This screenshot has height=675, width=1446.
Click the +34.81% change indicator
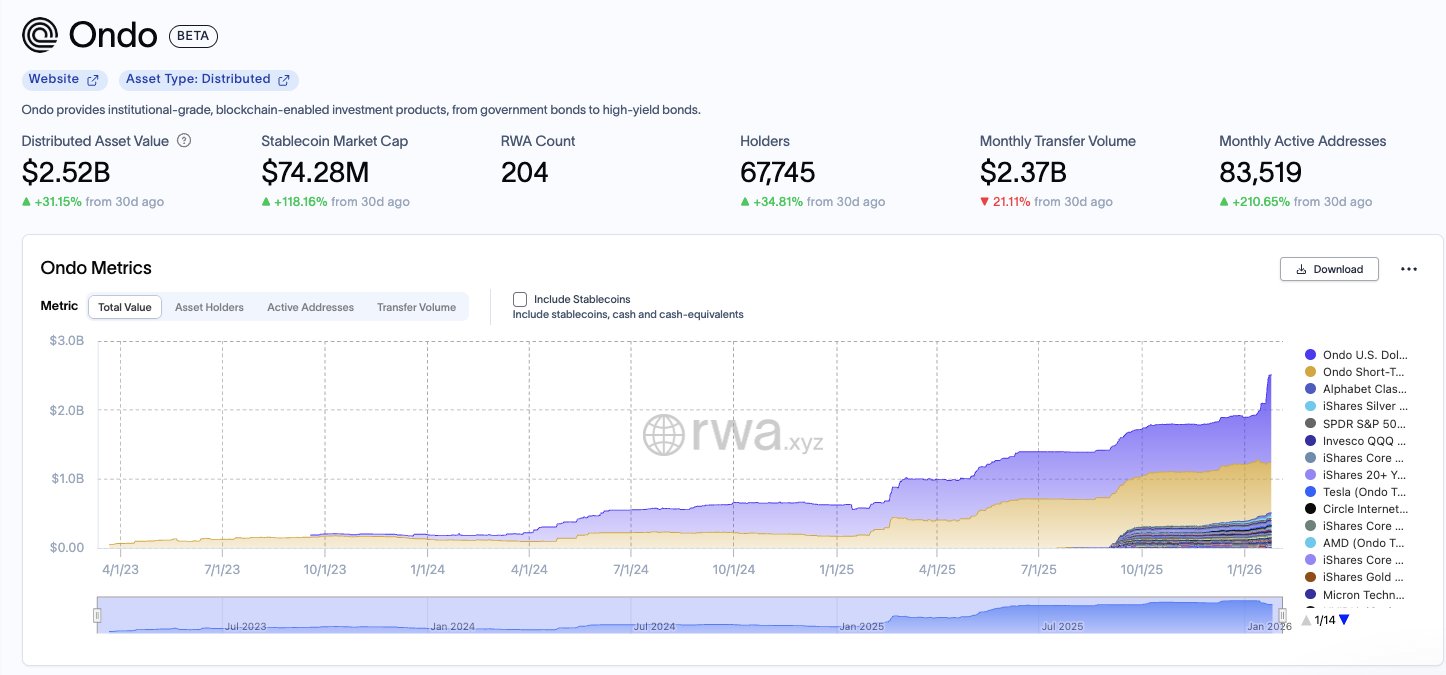(771, 202)
